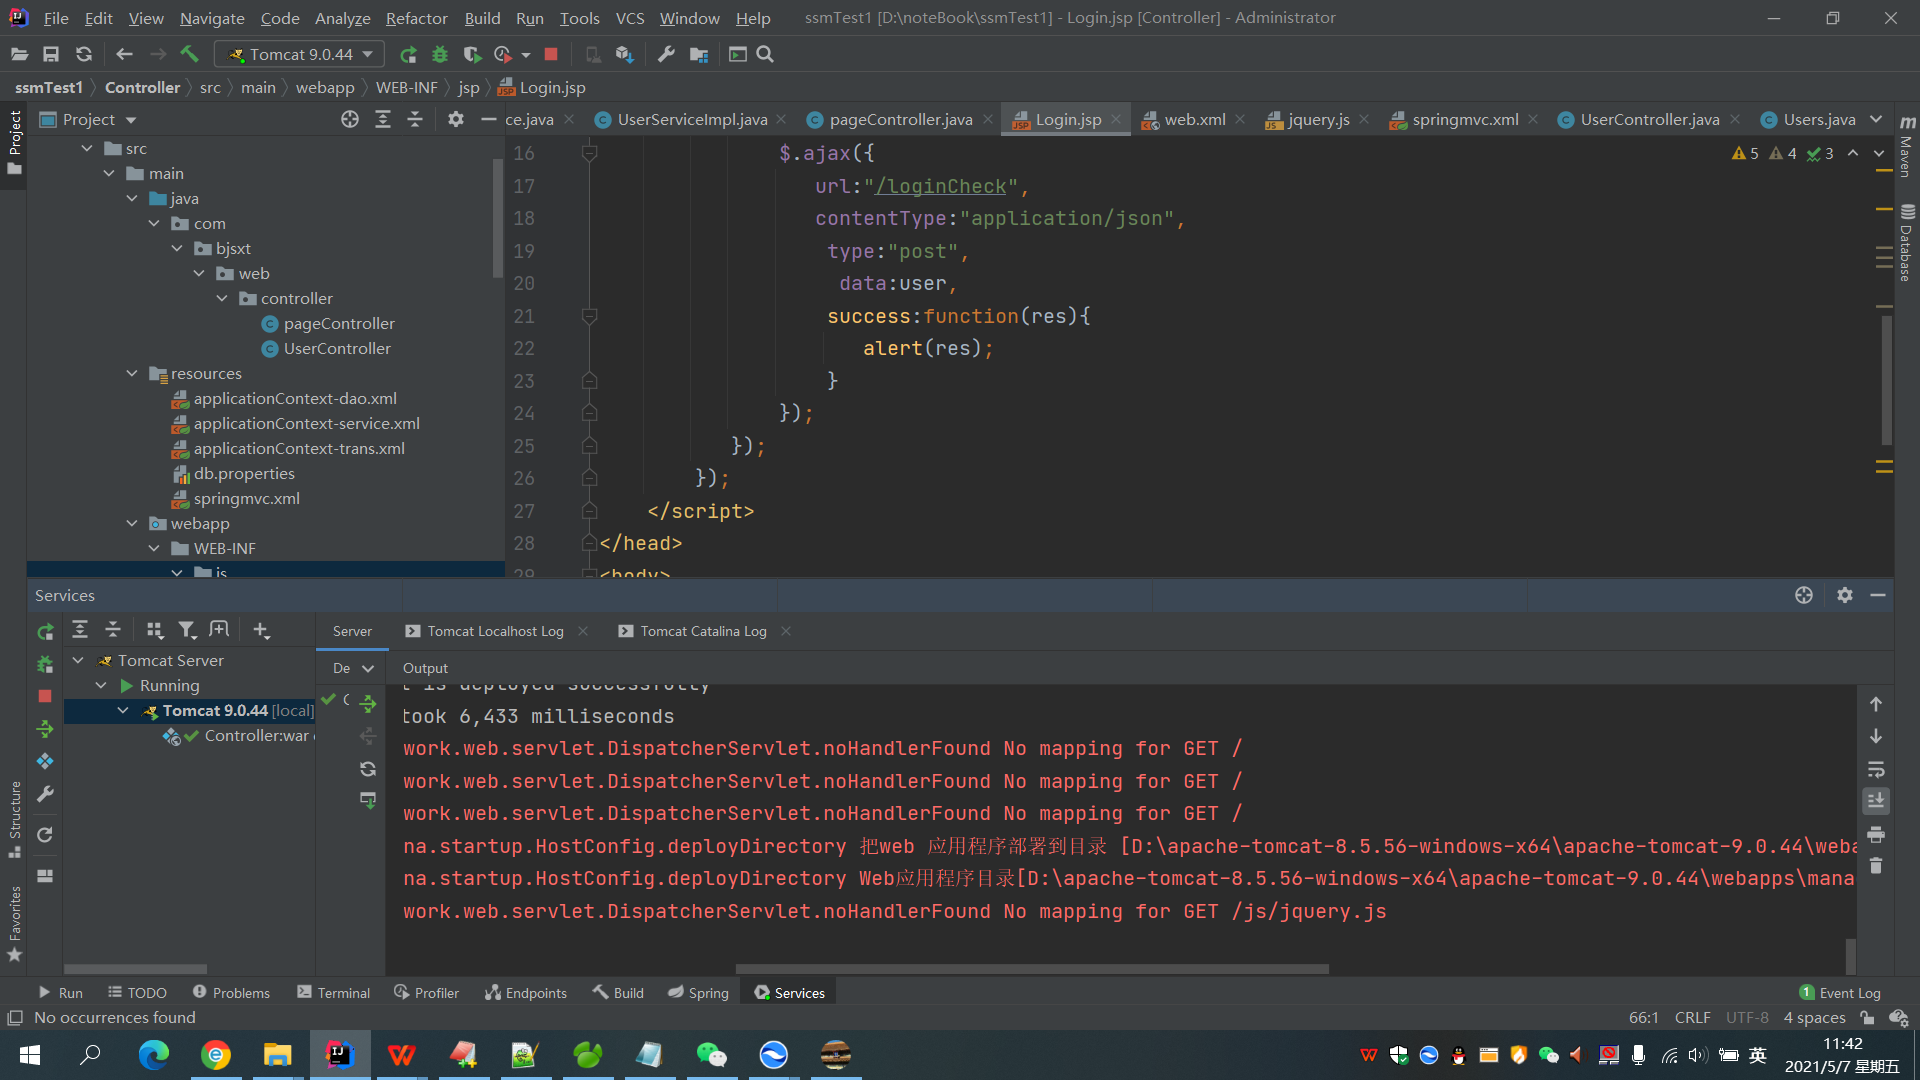The width and height of the screenshot is (1920, 1080).
Task: Open the Database tool window on the right edge
Action: tap(1907, 243)
